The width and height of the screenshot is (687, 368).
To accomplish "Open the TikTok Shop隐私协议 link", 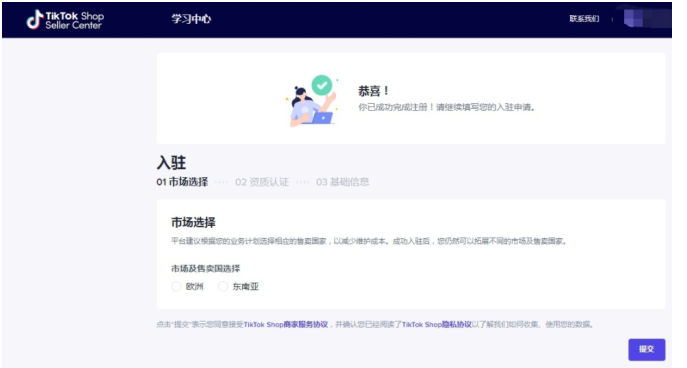I will pyautogui.click(x=436, y=325).
